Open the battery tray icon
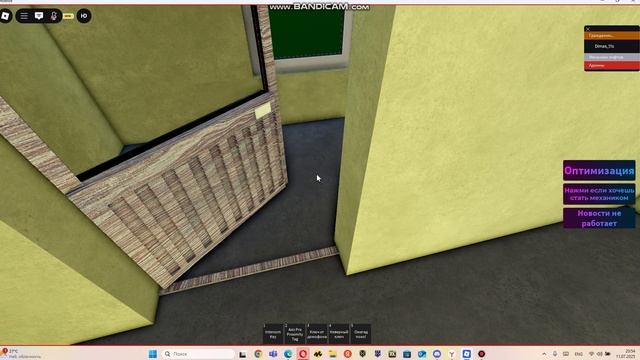640x360 pixels. [608, 354]
